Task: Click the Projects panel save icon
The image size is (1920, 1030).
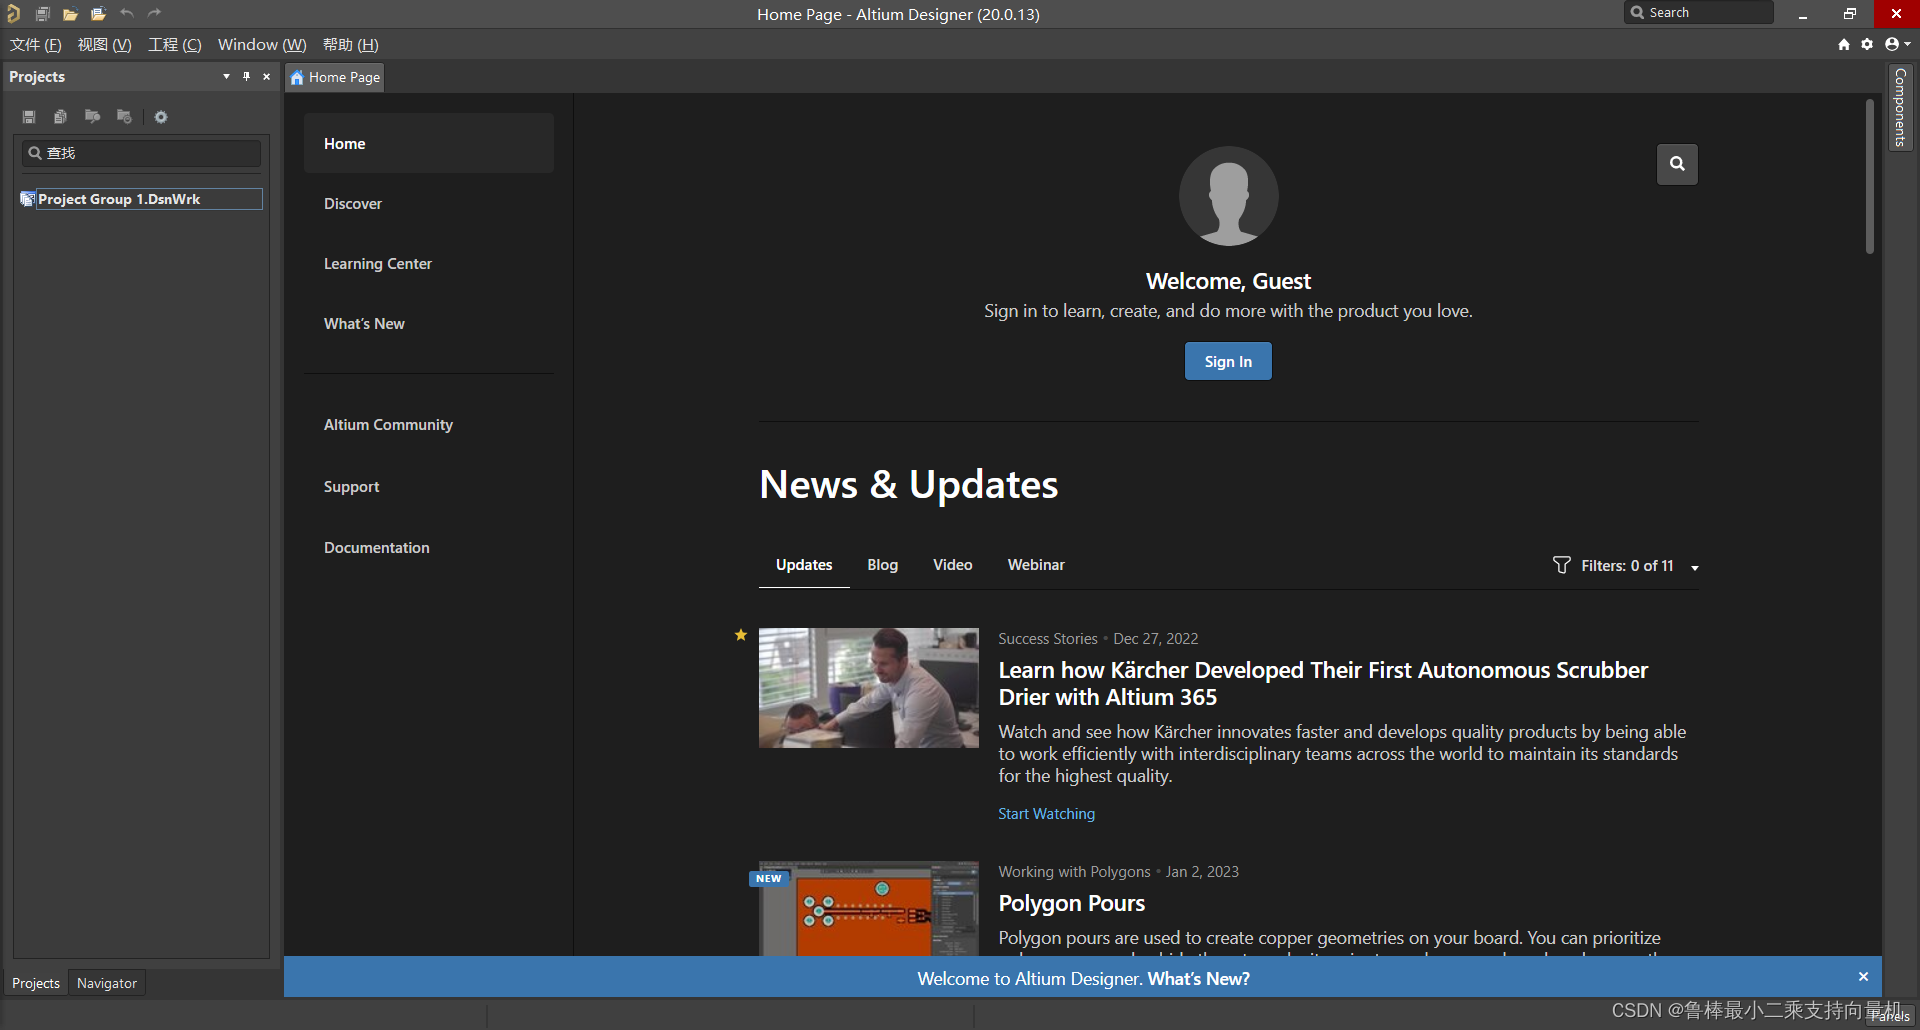Action: click(29, 117)
